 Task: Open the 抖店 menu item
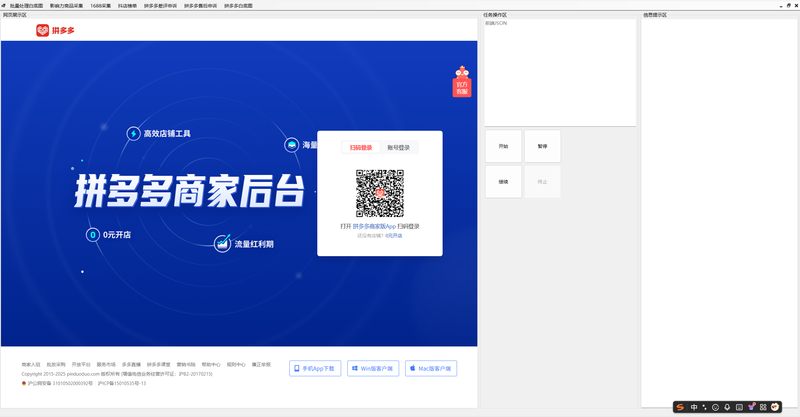coord(127,6)
